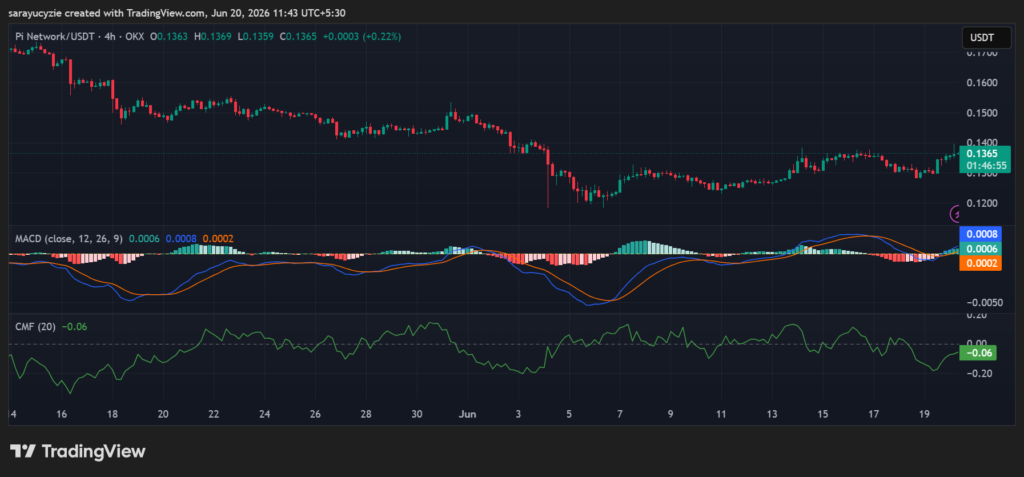The height and width of the screenshot is (477, 1024).
Task: Click the 16 date label on time axis
Action: click(x=61, y=414)
